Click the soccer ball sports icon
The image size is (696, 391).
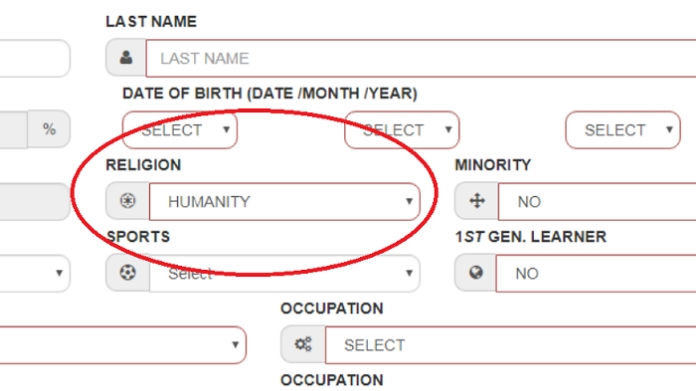pos(127,273)
